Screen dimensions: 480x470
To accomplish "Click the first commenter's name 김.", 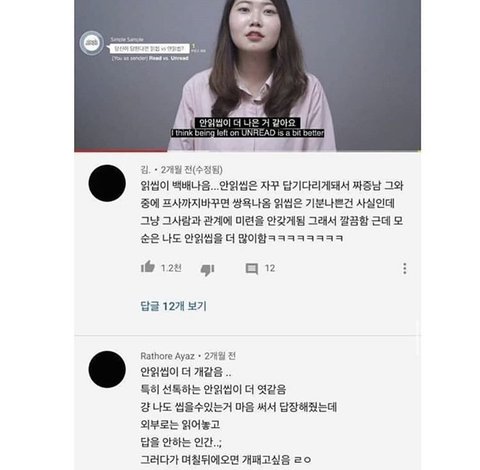I will [x=145, y=170].
